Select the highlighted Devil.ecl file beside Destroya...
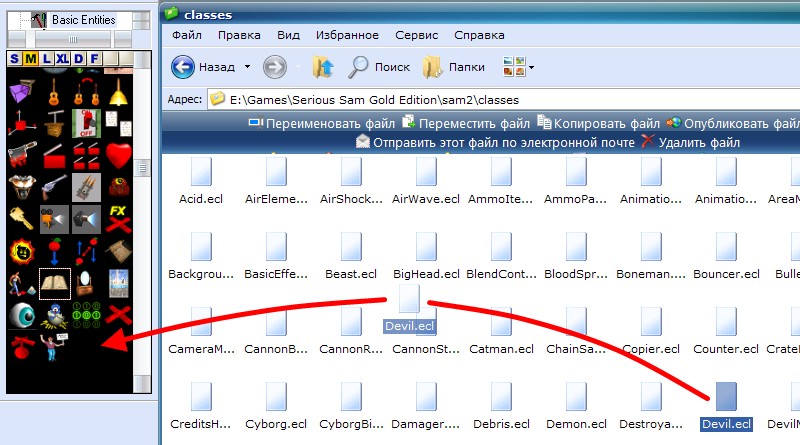The image size is (800, 445). tap(726, 406)
